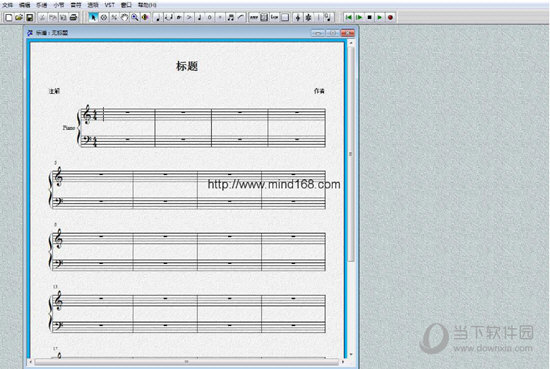The image size is (550, 369).
Task: Open the 文件 menu
Action: pyautogui.click(x=7, y=5)
